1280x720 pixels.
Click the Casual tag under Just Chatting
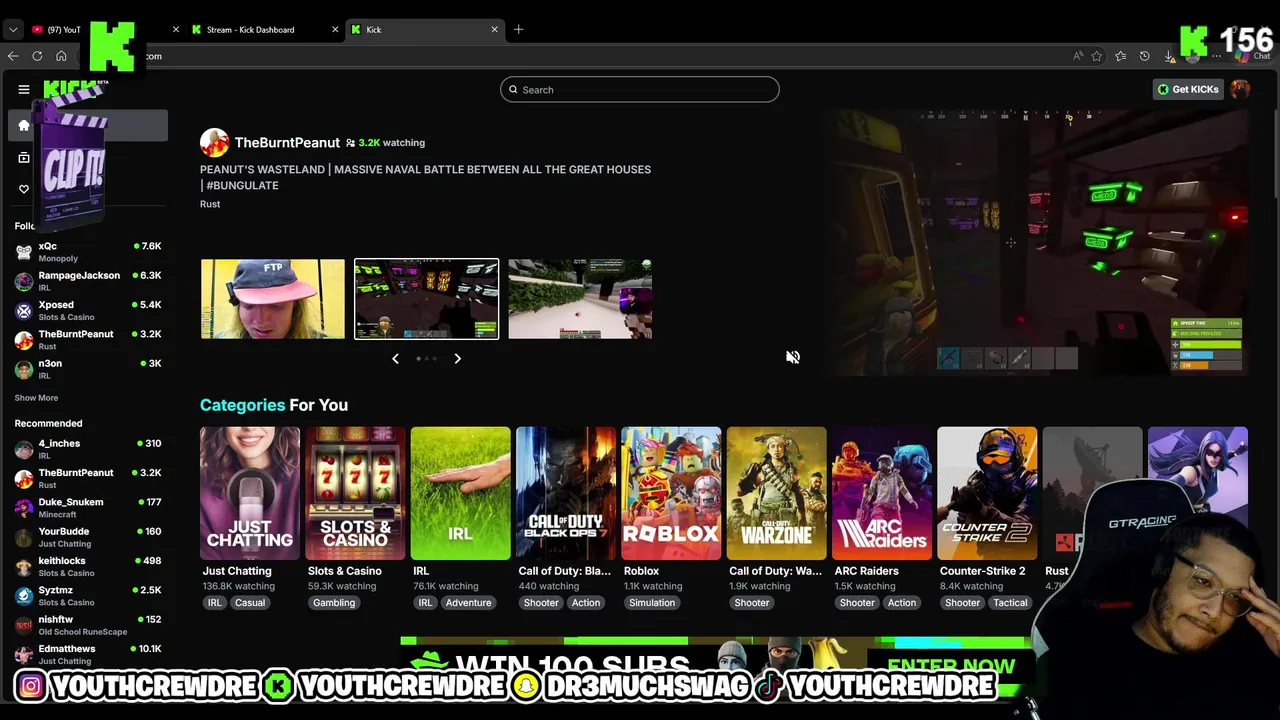[250, 603]
